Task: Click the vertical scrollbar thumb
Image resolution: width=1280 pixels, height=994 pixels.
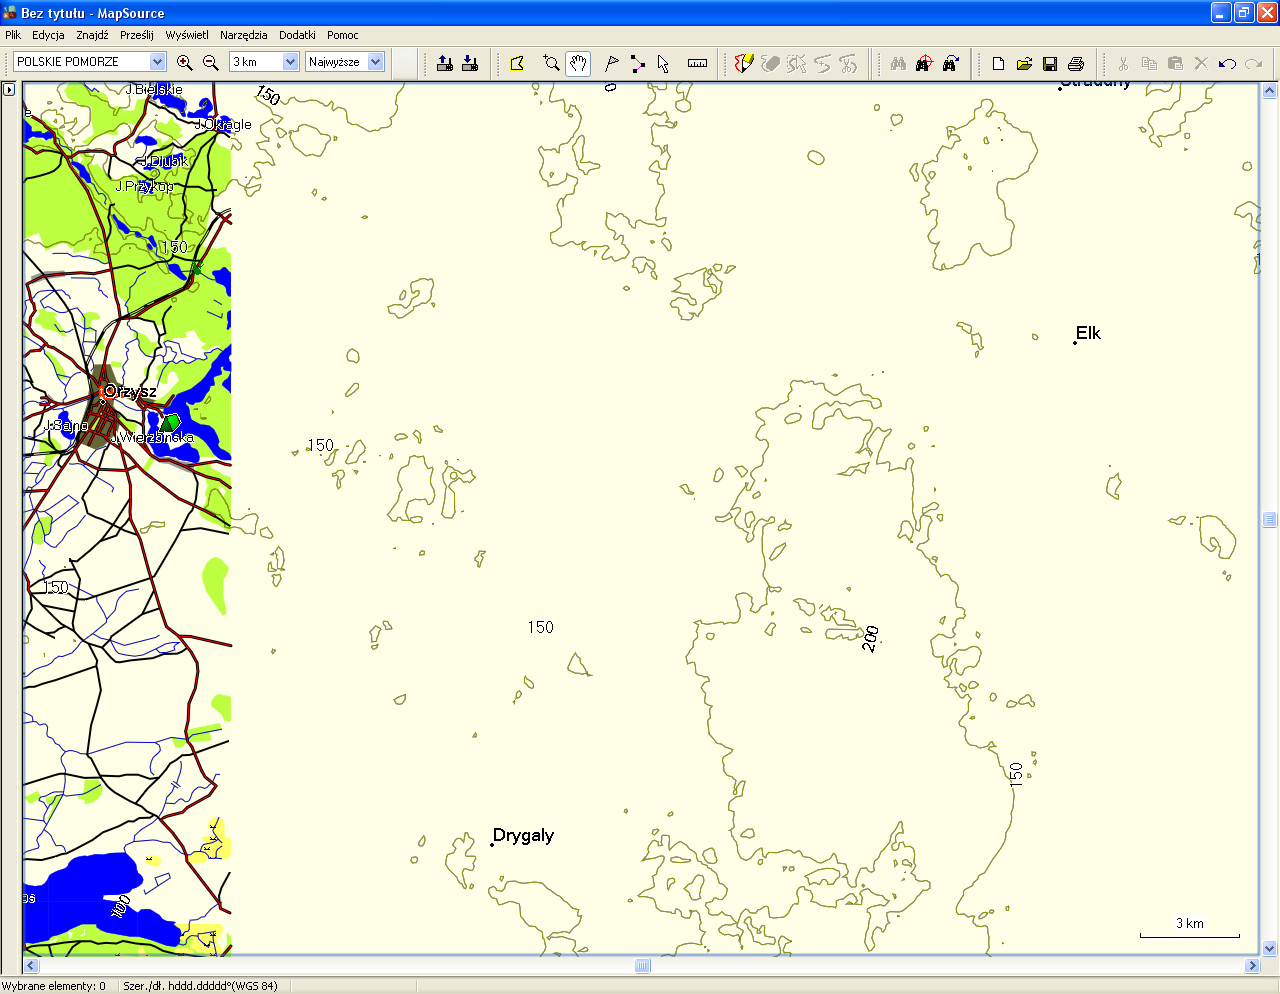Action: click(1269, 519)
